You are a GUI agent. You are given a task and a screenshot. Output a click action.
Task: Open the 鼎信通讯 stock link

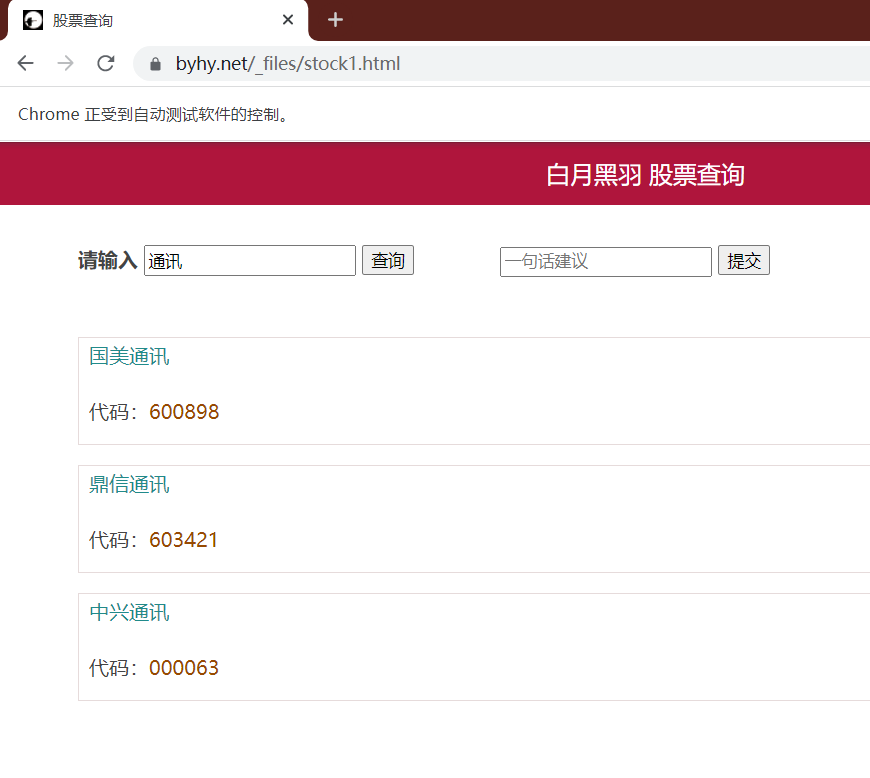click(x=129, y=484)
